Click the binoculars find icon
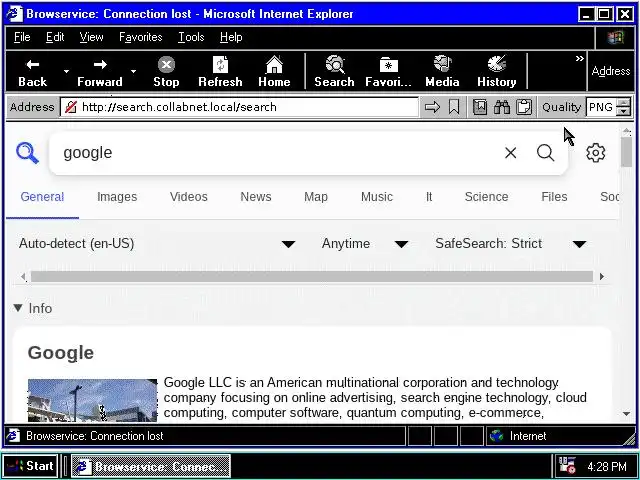This screenshot has width=640, height=480. (502, 107)
